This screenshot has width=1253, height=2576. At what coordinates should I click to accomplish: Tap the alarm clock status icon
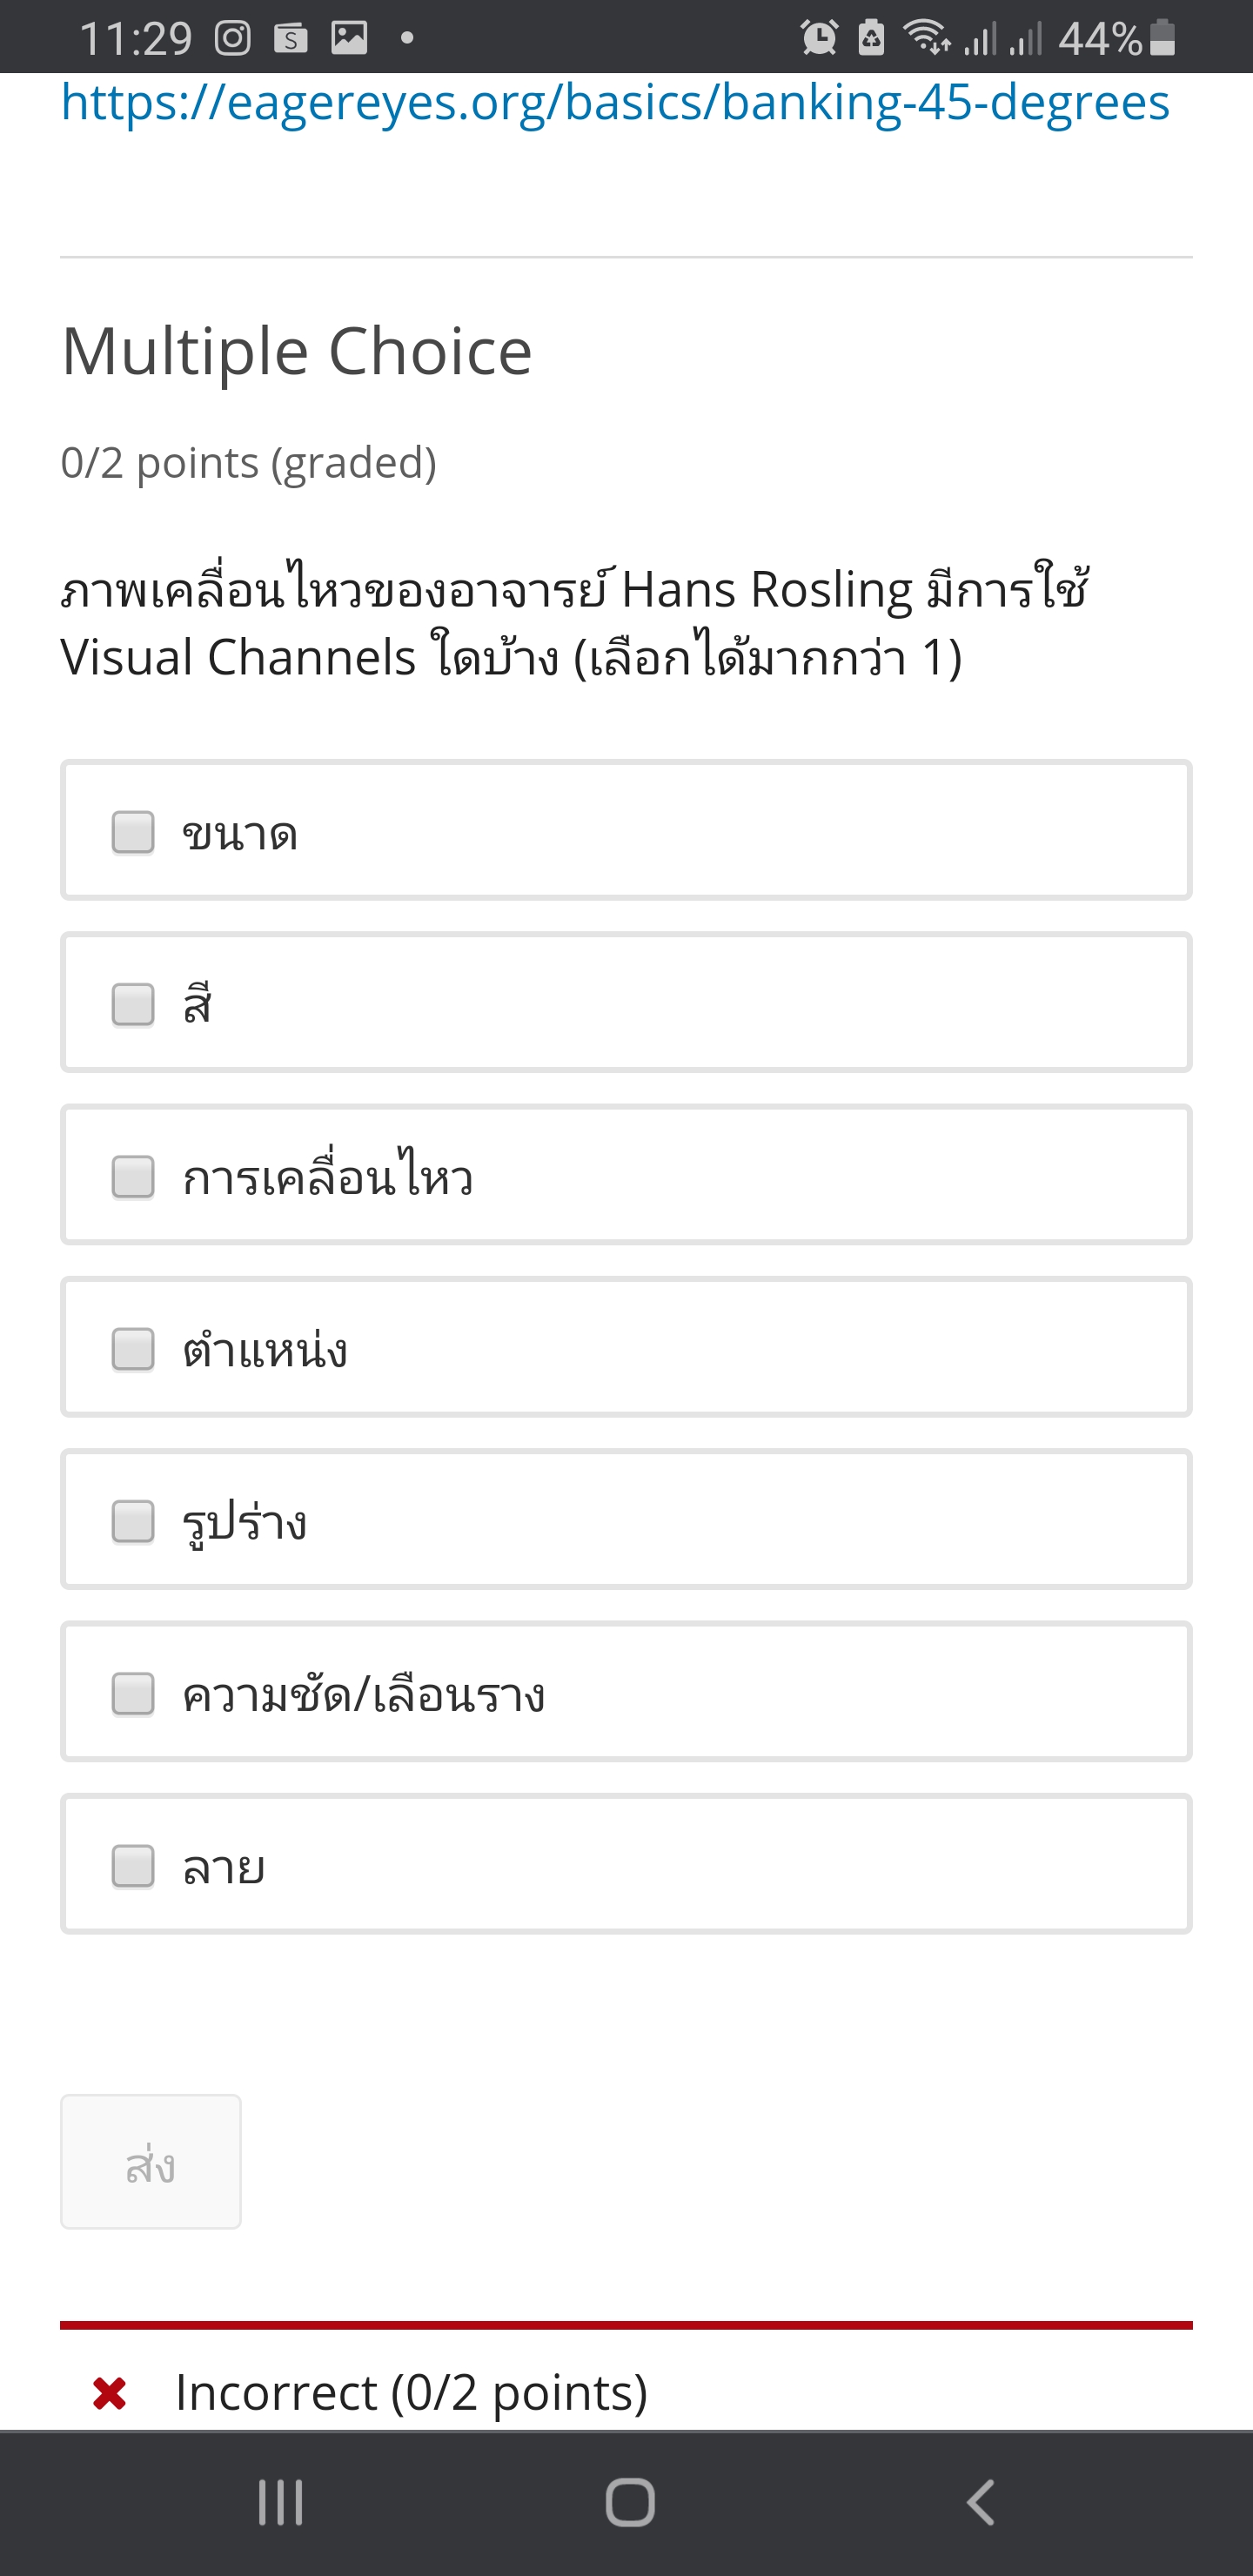point(819,38)
